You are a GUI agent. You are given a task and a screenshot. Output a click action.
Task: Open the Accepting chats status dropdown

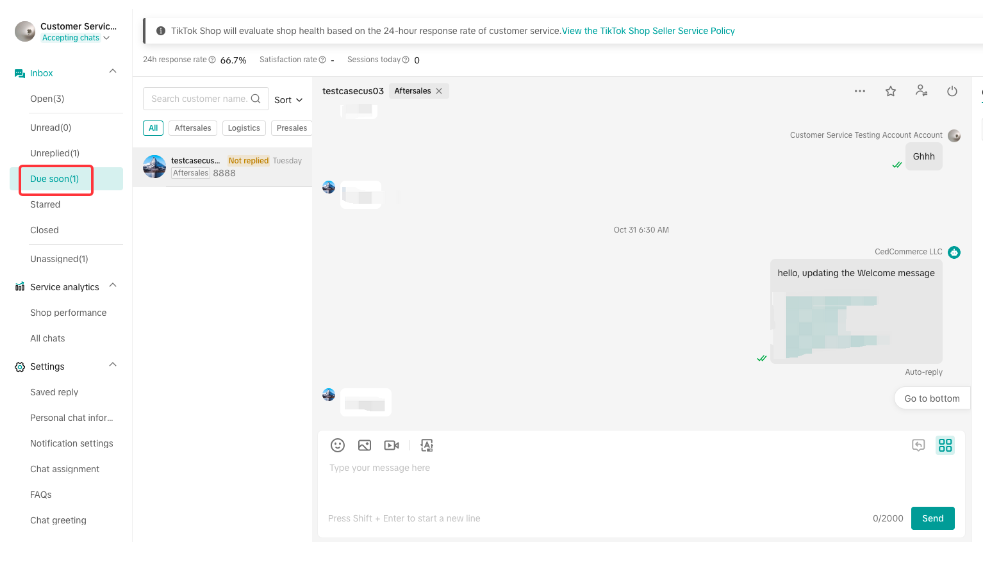point(76,38)
